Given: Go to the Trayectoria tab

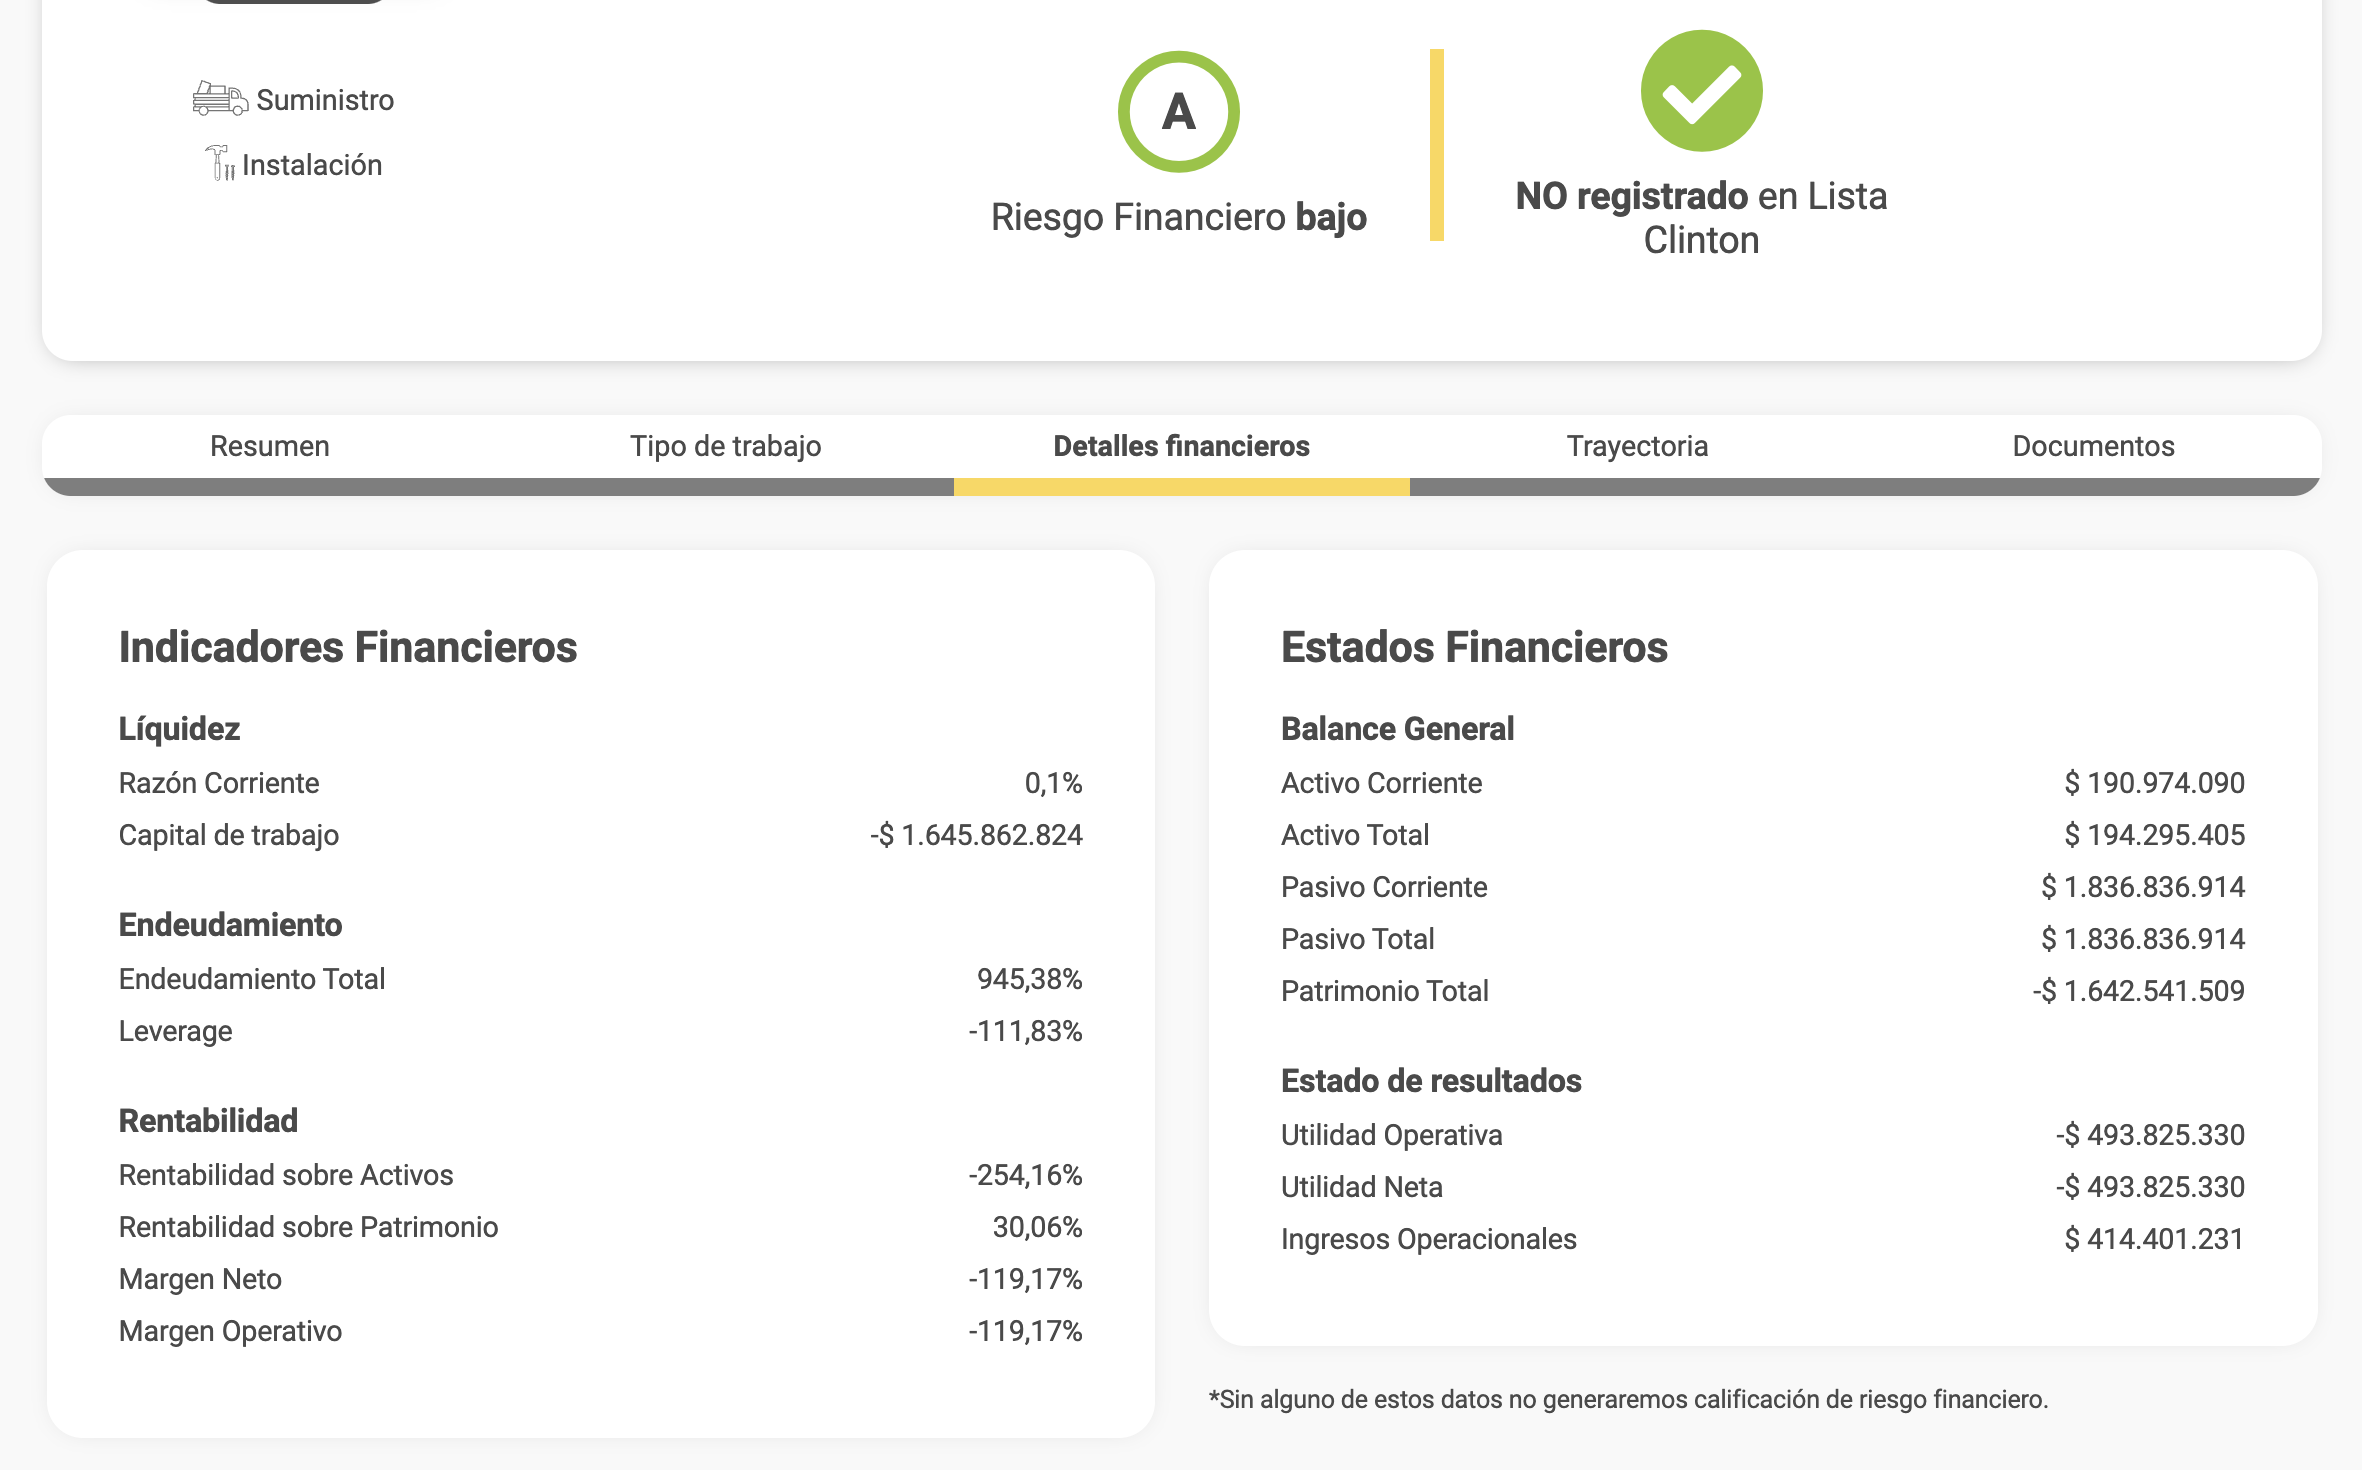Looking at the screenshot, I should click(1637, 446).
